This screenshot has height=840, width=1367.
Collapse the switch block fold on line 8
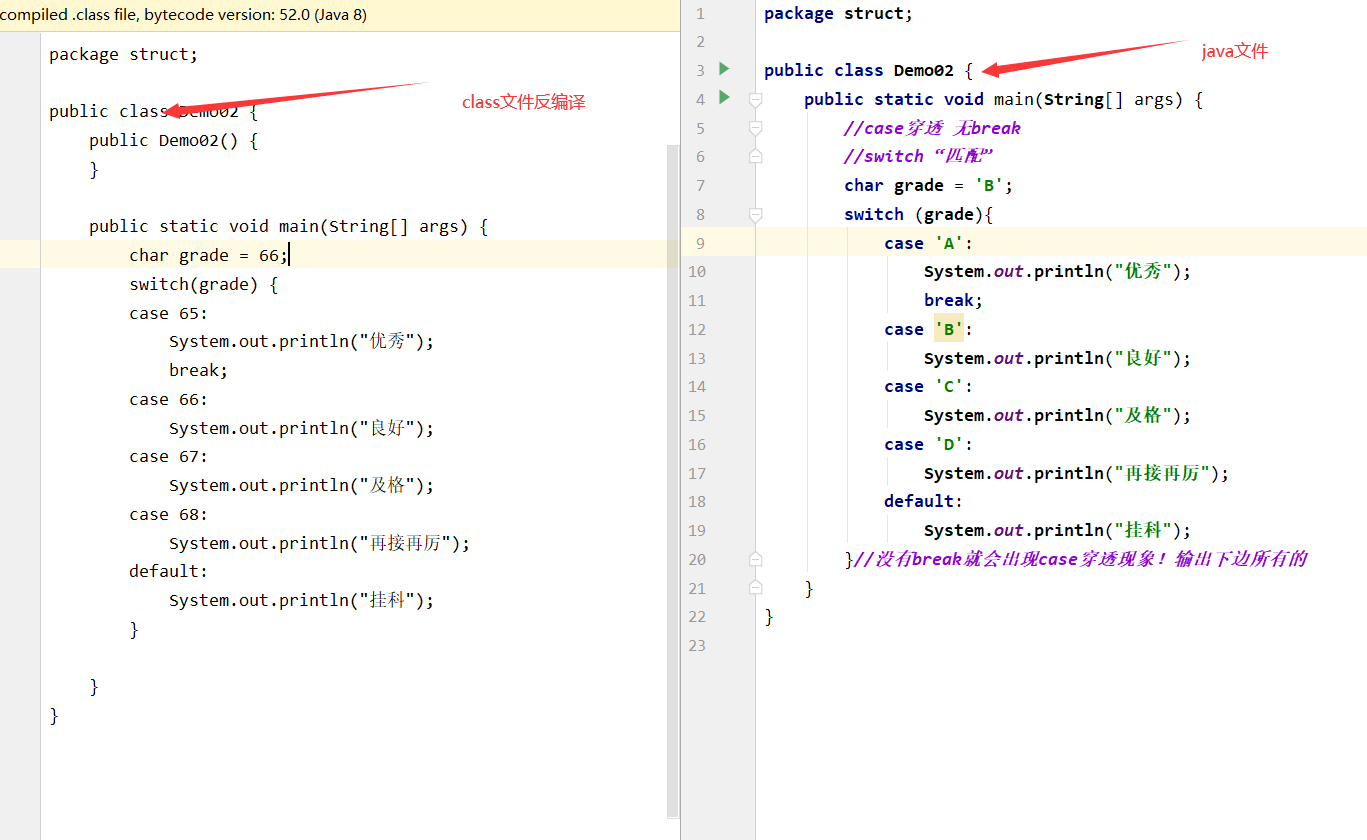point(756,214)
